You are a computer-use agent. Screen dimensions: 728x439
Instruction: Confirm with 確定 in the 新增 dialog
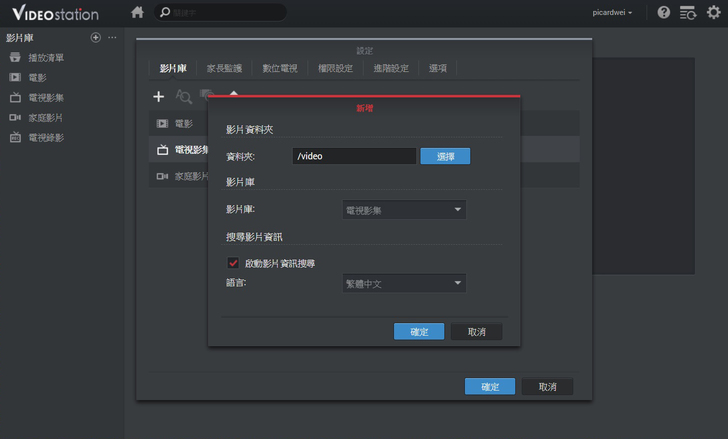pos(419,331)
